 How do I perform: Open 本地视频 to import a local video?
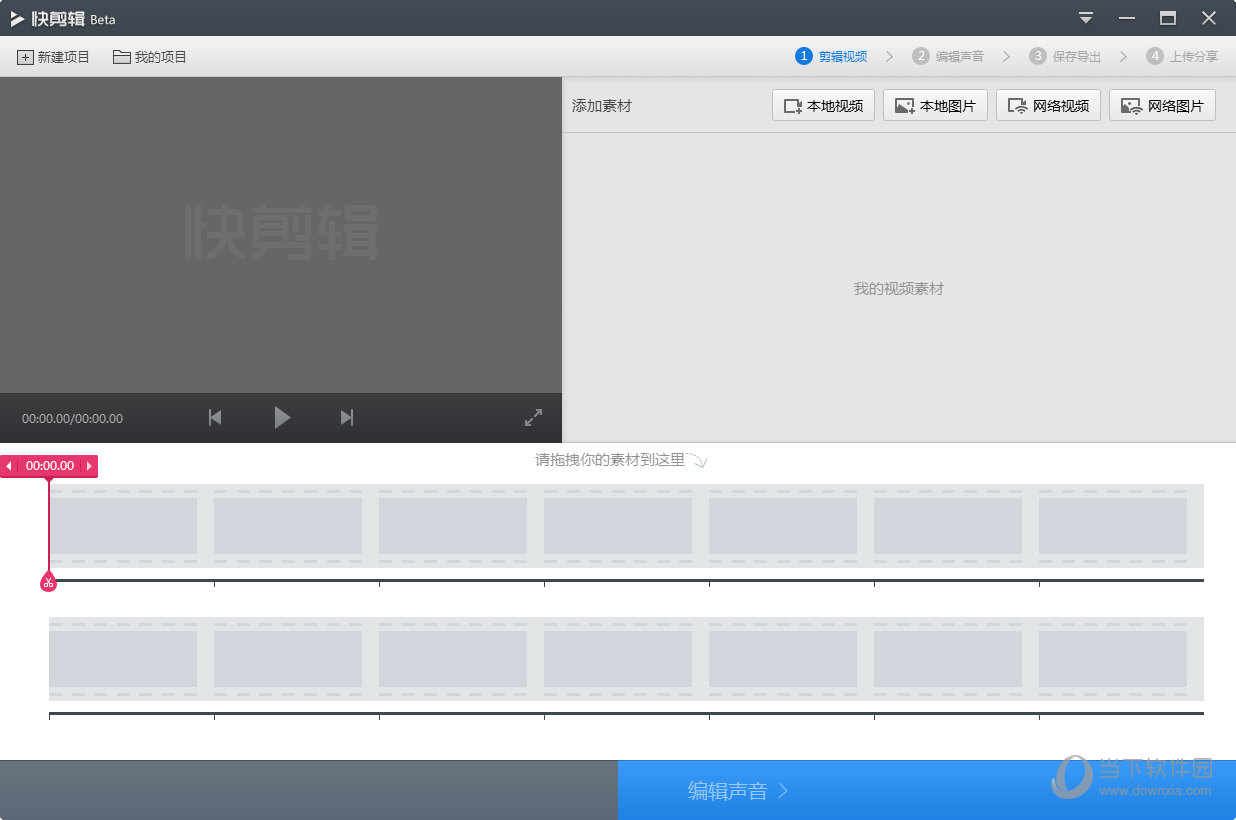823,105
